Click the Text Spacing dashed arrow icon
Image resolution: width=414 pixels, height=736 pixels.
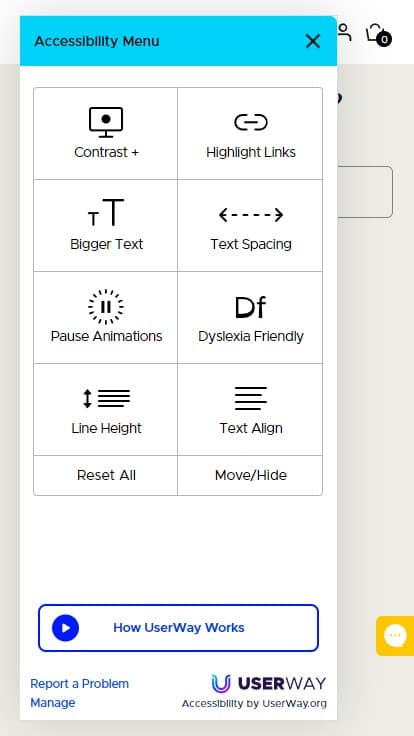coord(251,215)
